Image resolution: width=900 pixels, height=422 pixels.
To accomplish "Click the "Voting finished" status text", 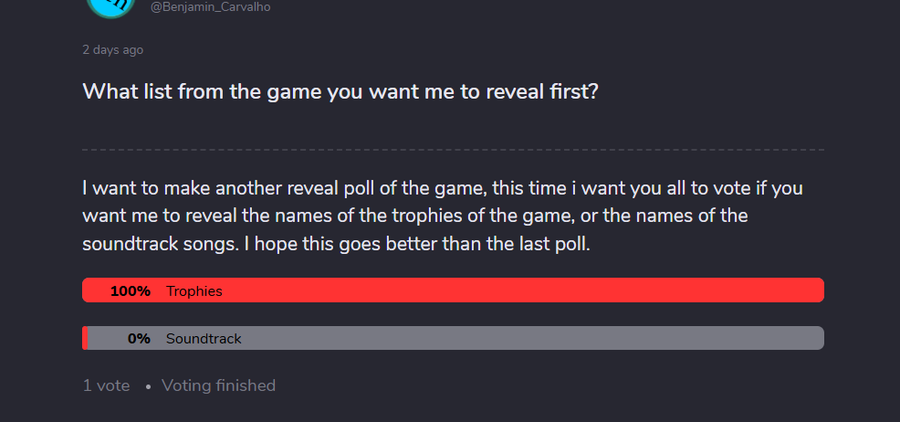I will coord(218,385).
